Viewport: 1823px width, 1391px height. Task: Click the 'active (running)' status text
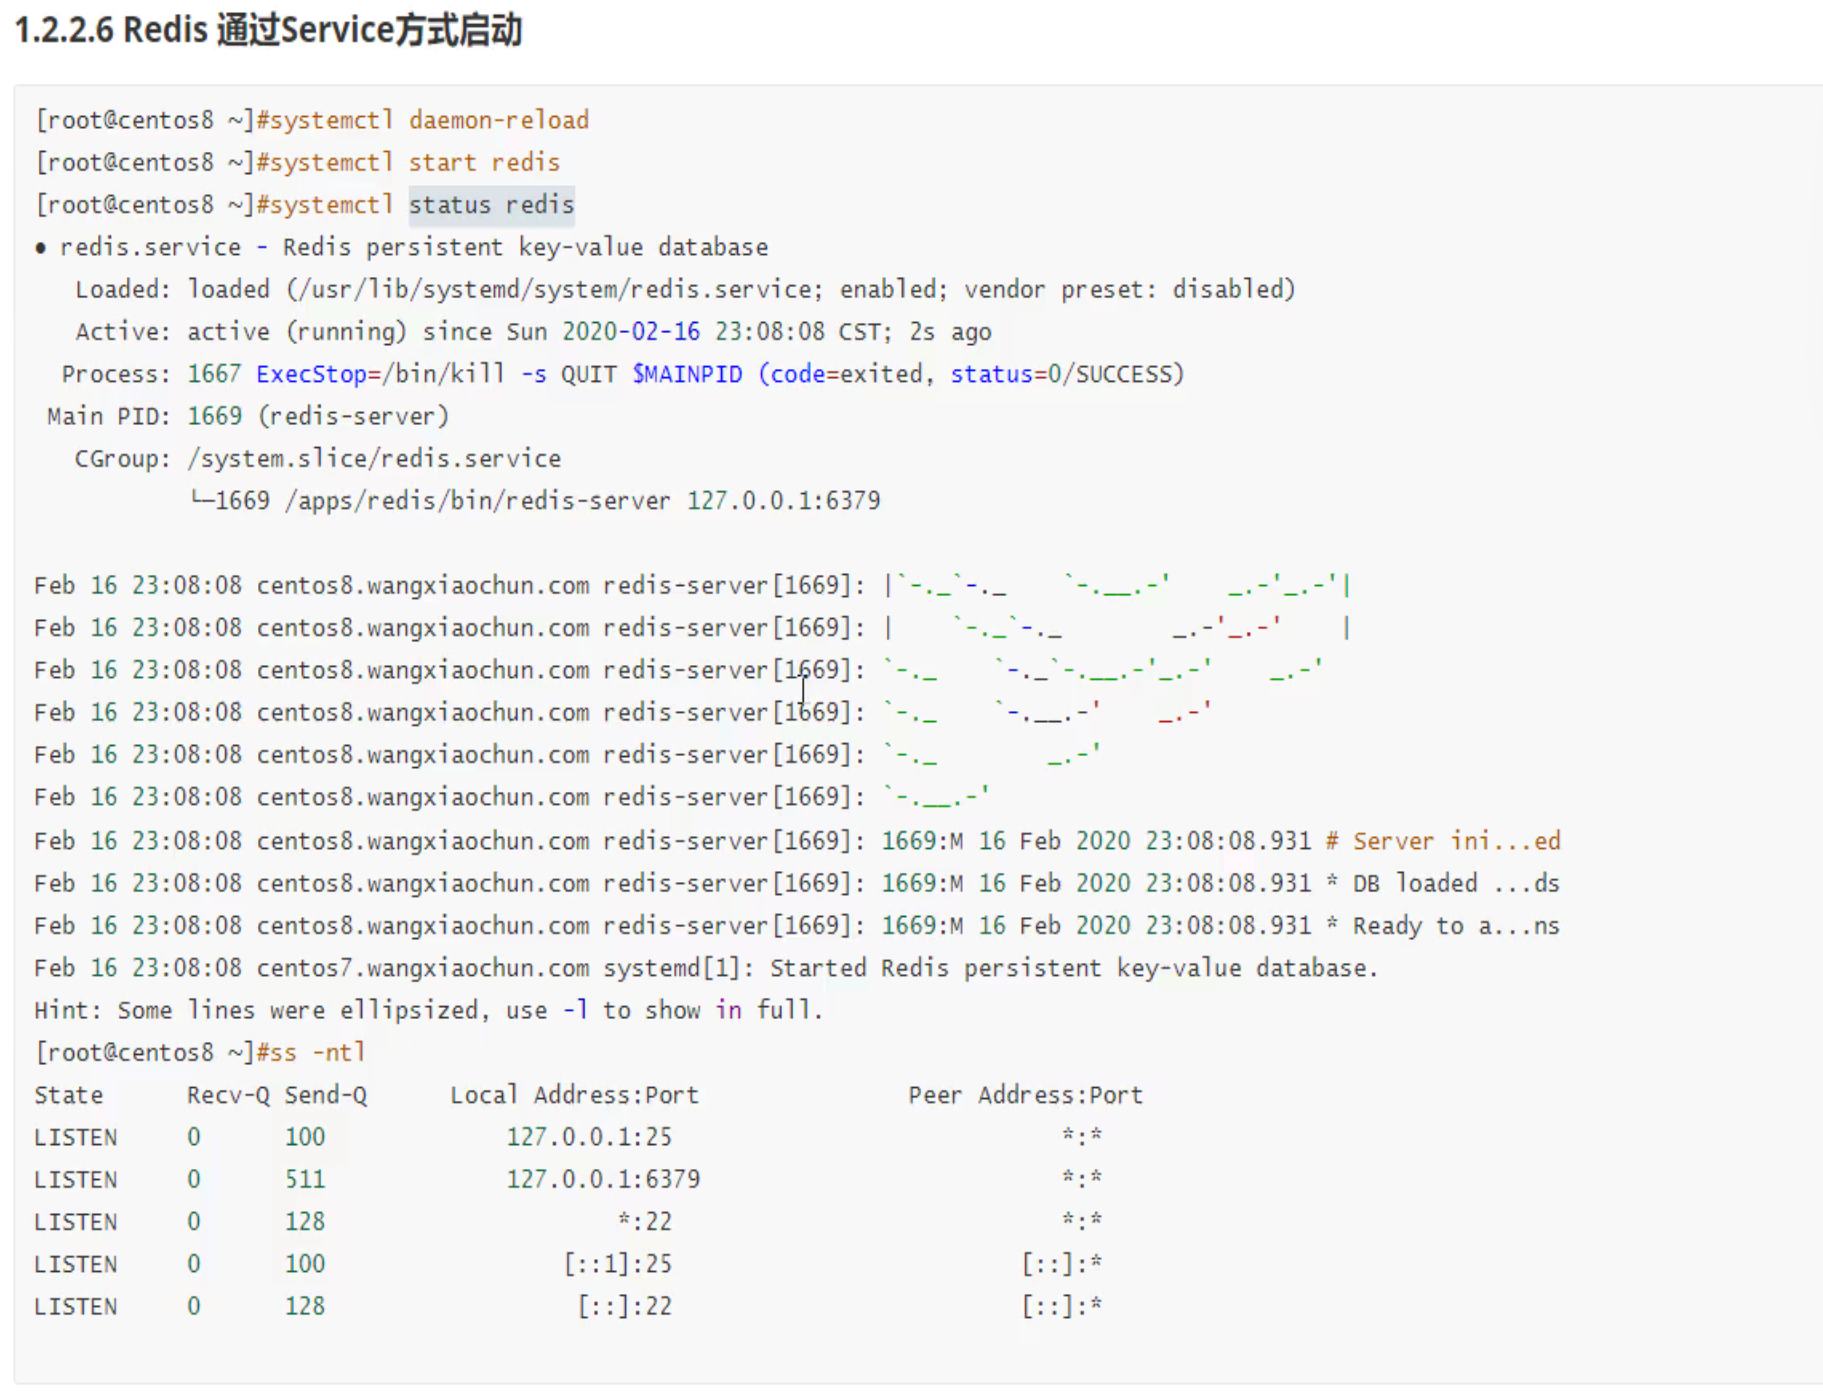(x=297, y=331)
